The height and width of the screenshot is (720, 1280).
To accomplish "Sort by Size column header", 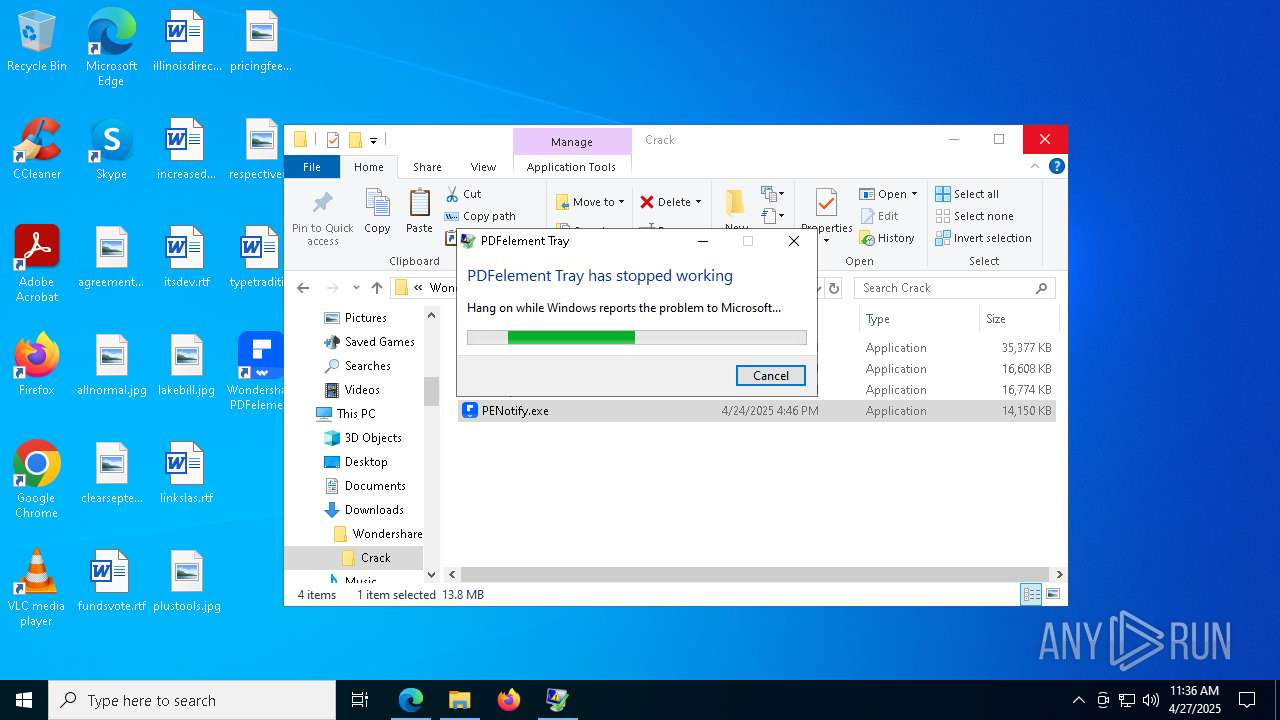I will point(1018,319).
